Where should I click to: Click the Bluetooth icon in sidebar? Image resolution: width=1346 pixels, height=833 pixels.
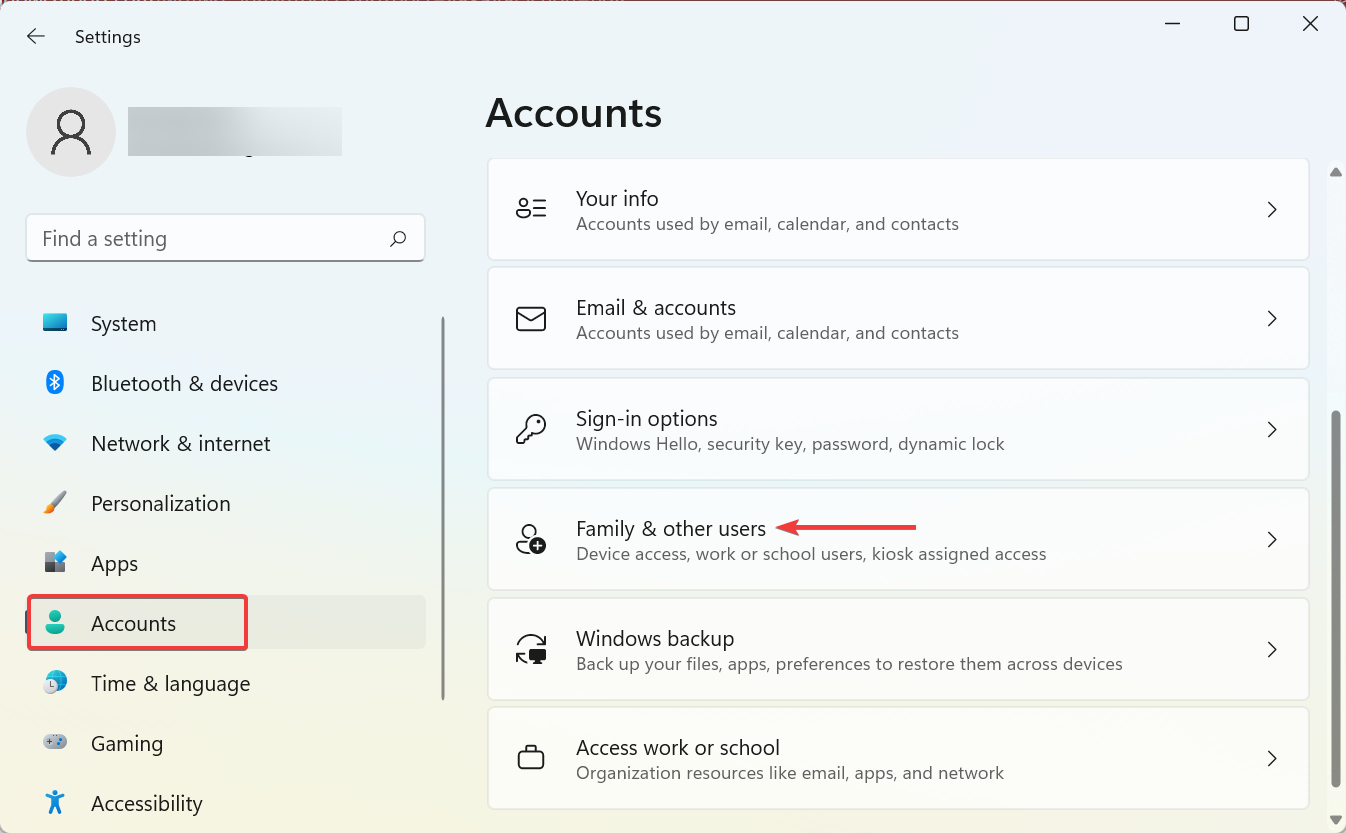55,383
